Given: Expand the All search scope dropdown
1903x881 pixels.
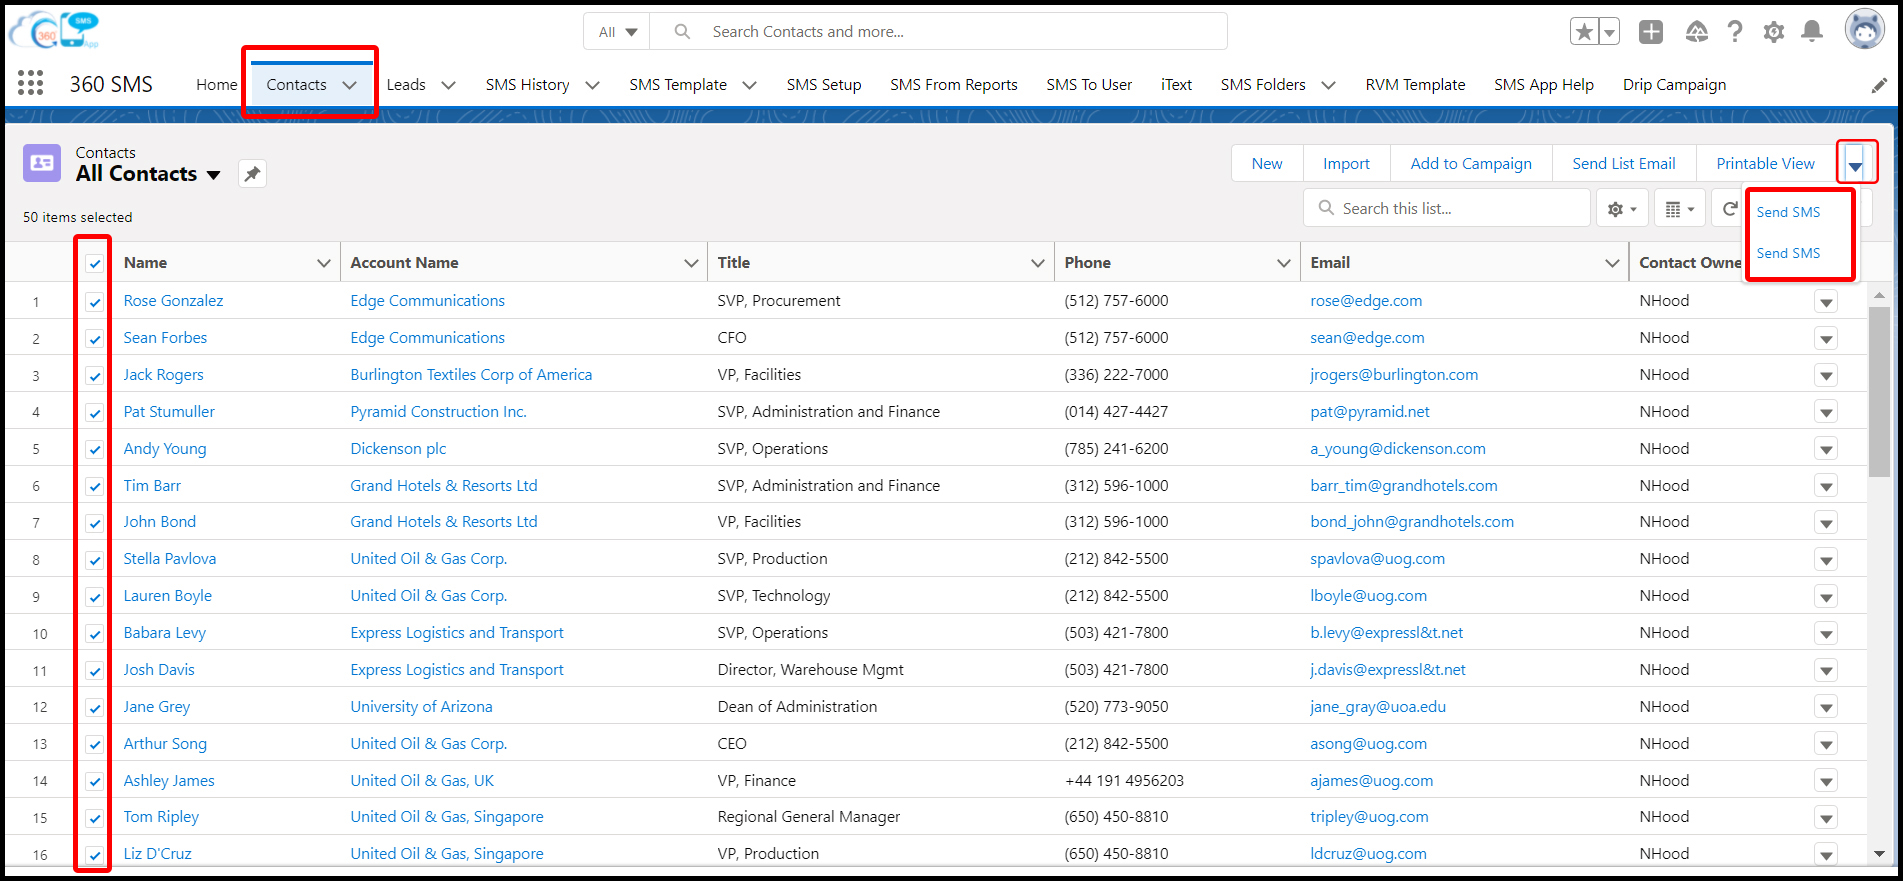Looking at the screenshot, I should [x=617, y=32].
